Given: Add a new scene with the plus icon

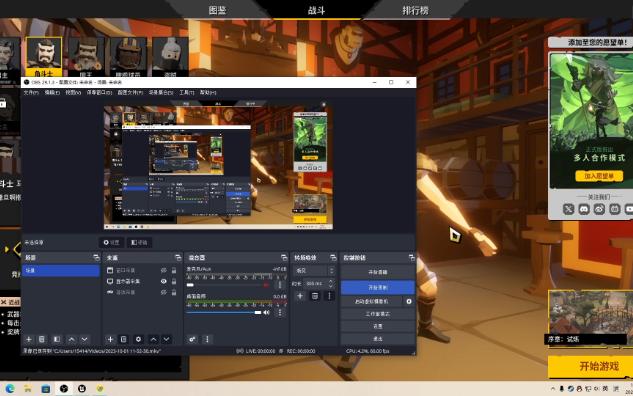Looking at the screenshot, I should coord(29,339).
